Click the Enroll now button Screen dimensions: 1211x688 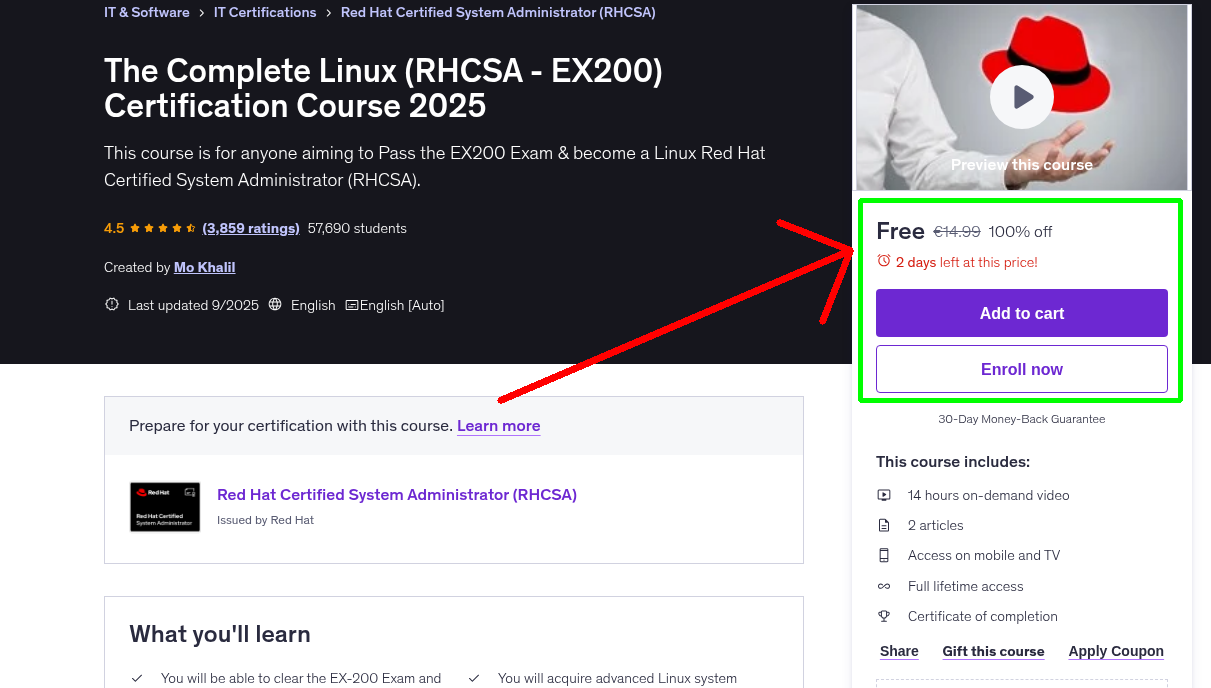click(x=1021, y=369)
